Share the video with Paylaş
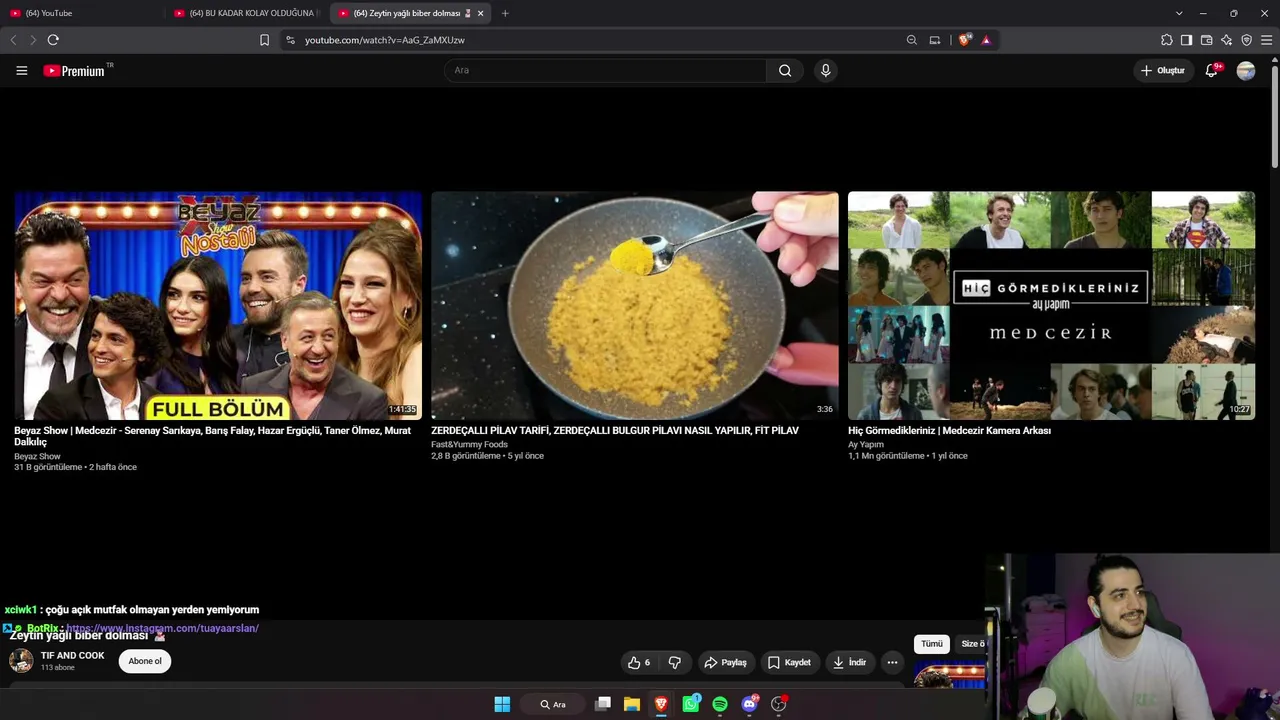The width and height of the screenshot is (1280, 720). [x=726, y=662]
